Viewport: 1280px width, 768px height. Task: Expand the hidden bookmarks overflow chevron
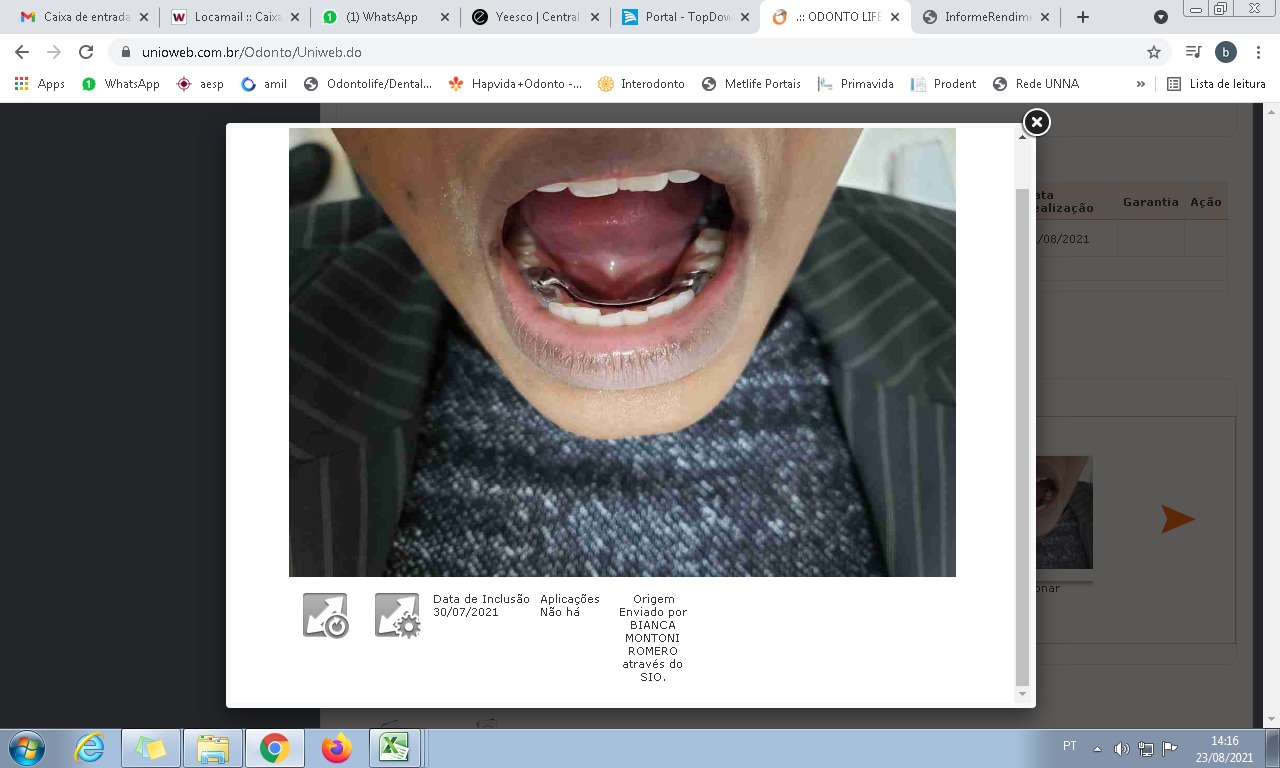[1140, 84]
